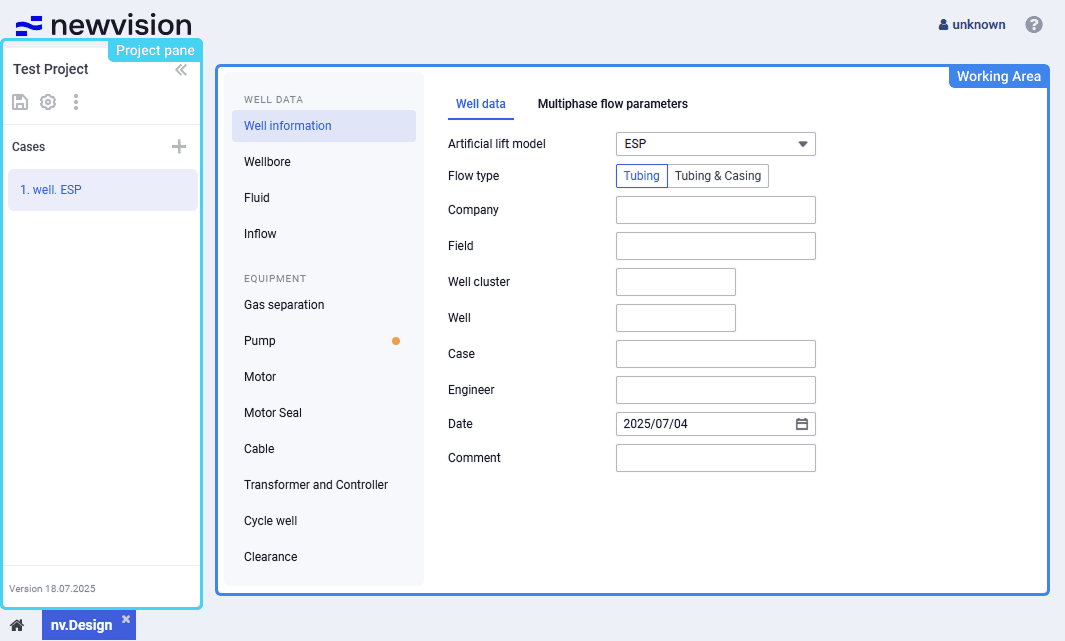Screen dimensions: 1065x641
Task: Switch to Multiphase flow parameters tab
Action: 612,104
